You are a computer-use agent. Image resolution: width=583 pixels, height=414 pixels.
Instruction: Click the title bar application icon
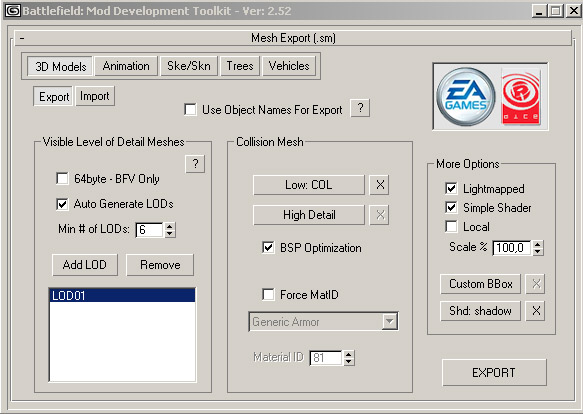coord(12,10)
